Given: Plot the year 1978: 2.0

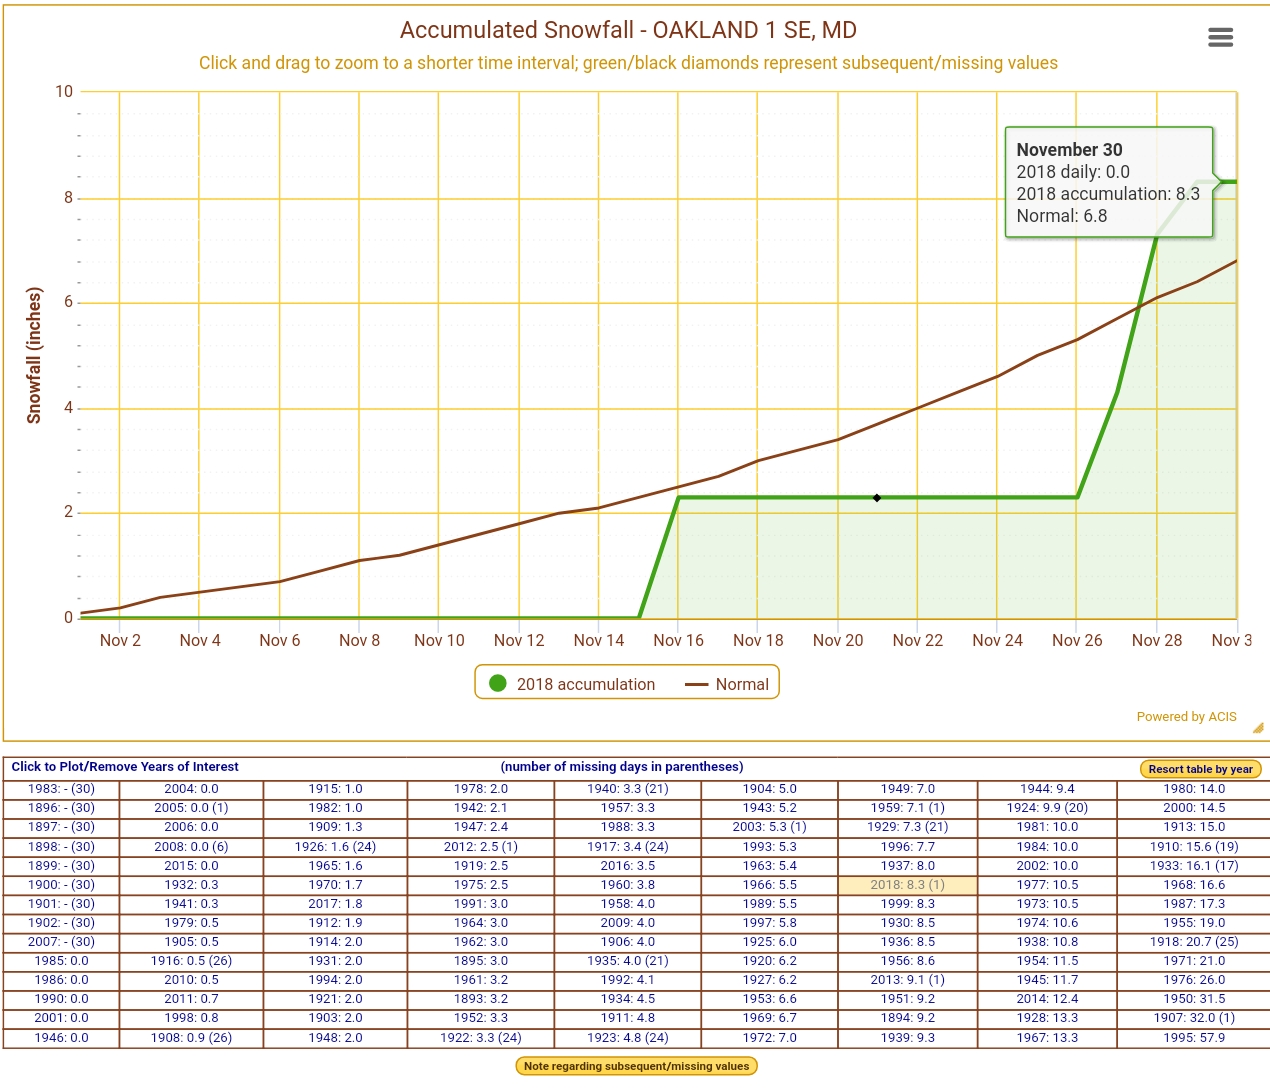Looking at the screenshot, I should pos(480,789).
